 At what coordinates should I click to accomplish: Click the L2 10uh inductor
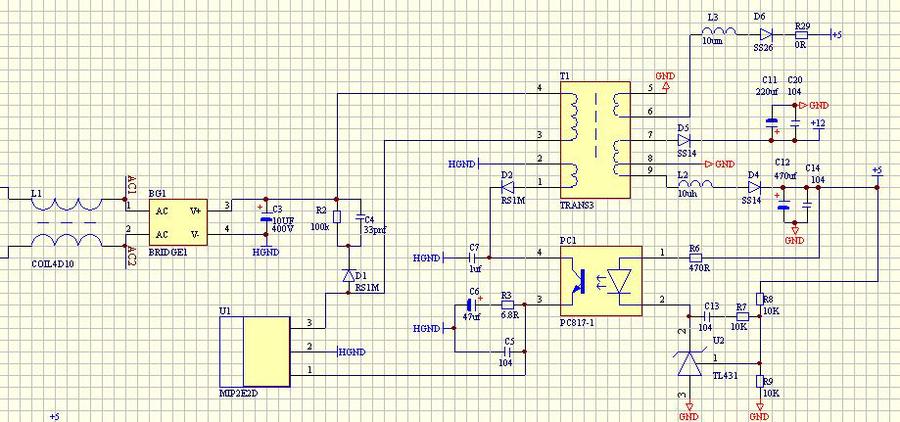[698, 184]
